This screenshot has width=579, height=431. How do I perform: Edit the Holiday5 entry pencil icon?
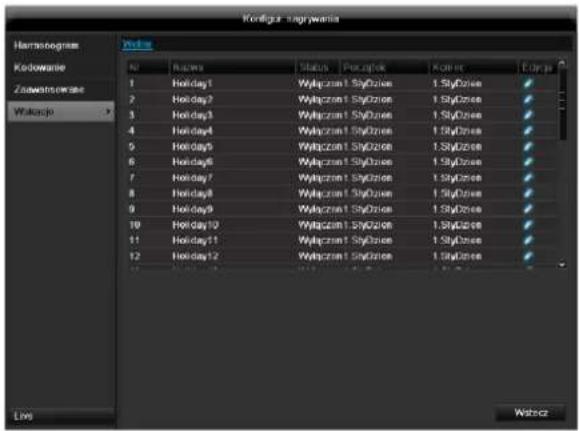528,147
